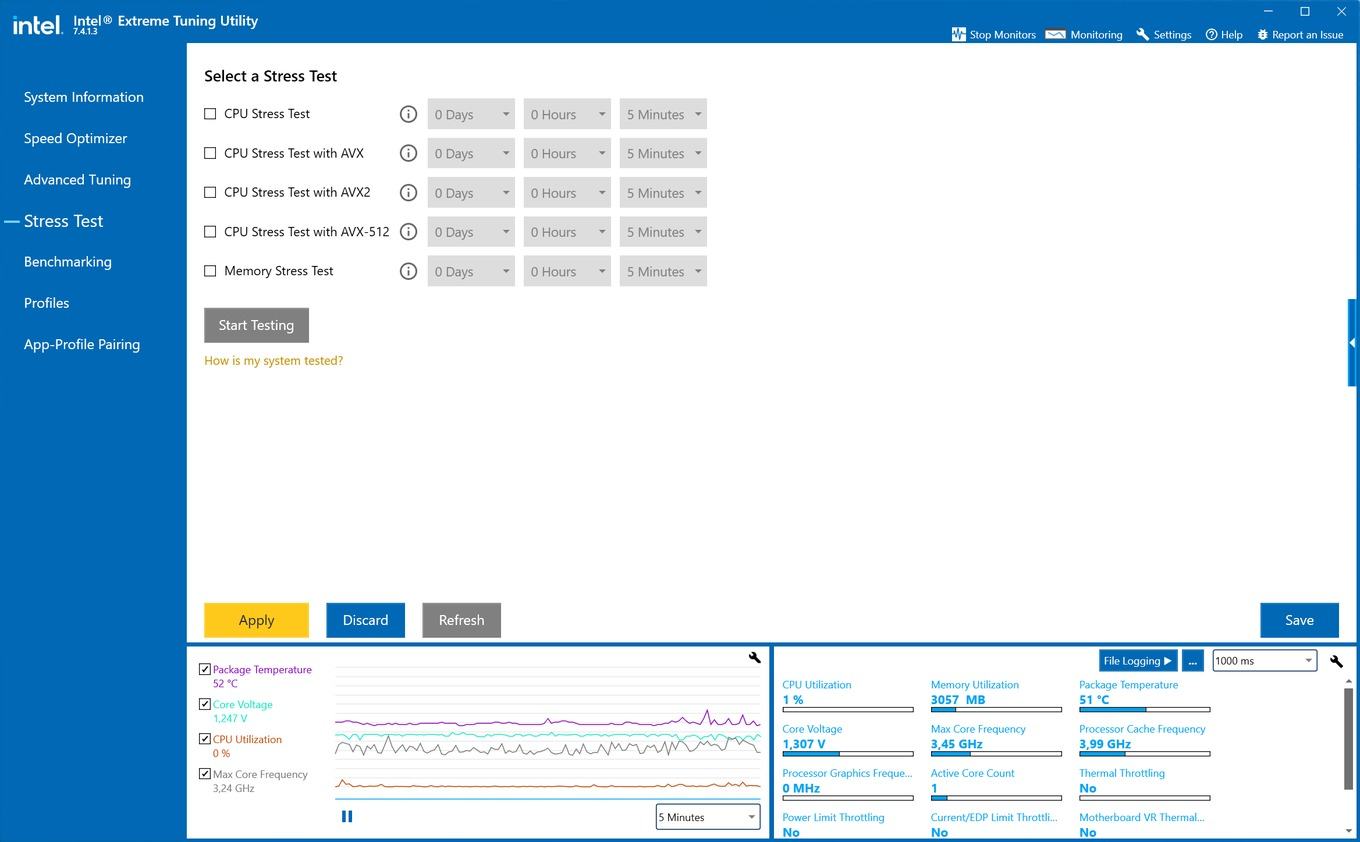Screen dimensions: 1360x842
Task: Uncheck Core Voltage in the graph legend
Action: [x=205, y=704]
